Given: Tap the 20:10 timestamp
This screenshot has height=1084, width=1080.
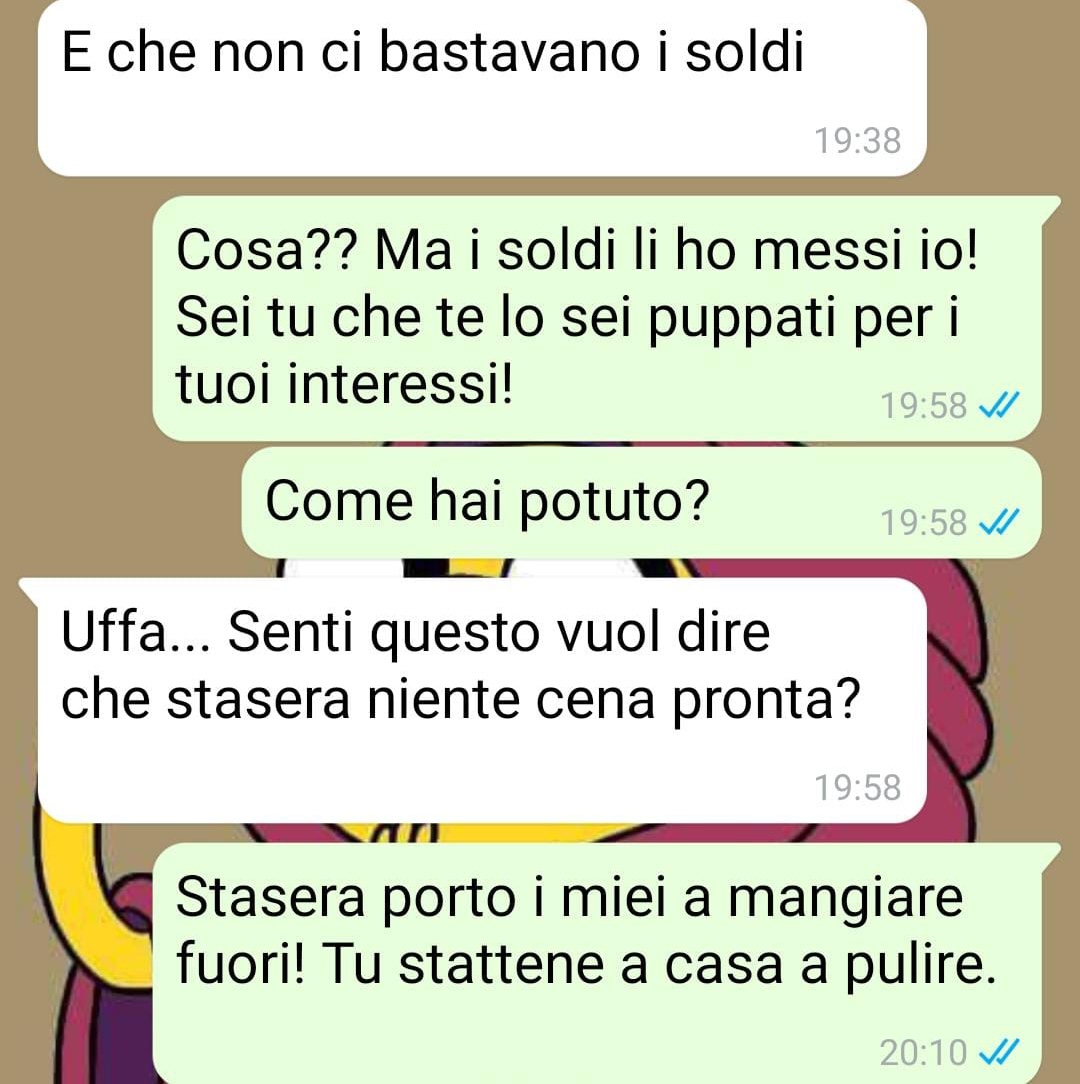Looking at the screenshot, I should coord(923,1053).
